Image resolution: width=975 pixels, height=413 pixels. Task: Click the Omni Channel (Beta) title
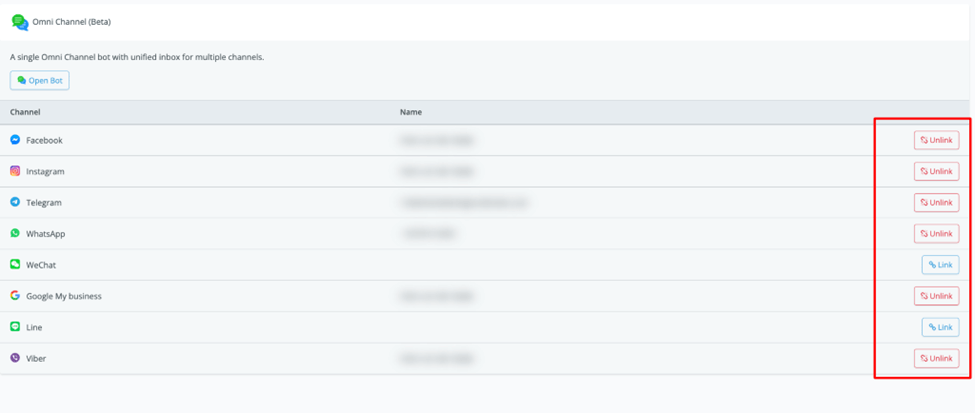coord(72,22)
